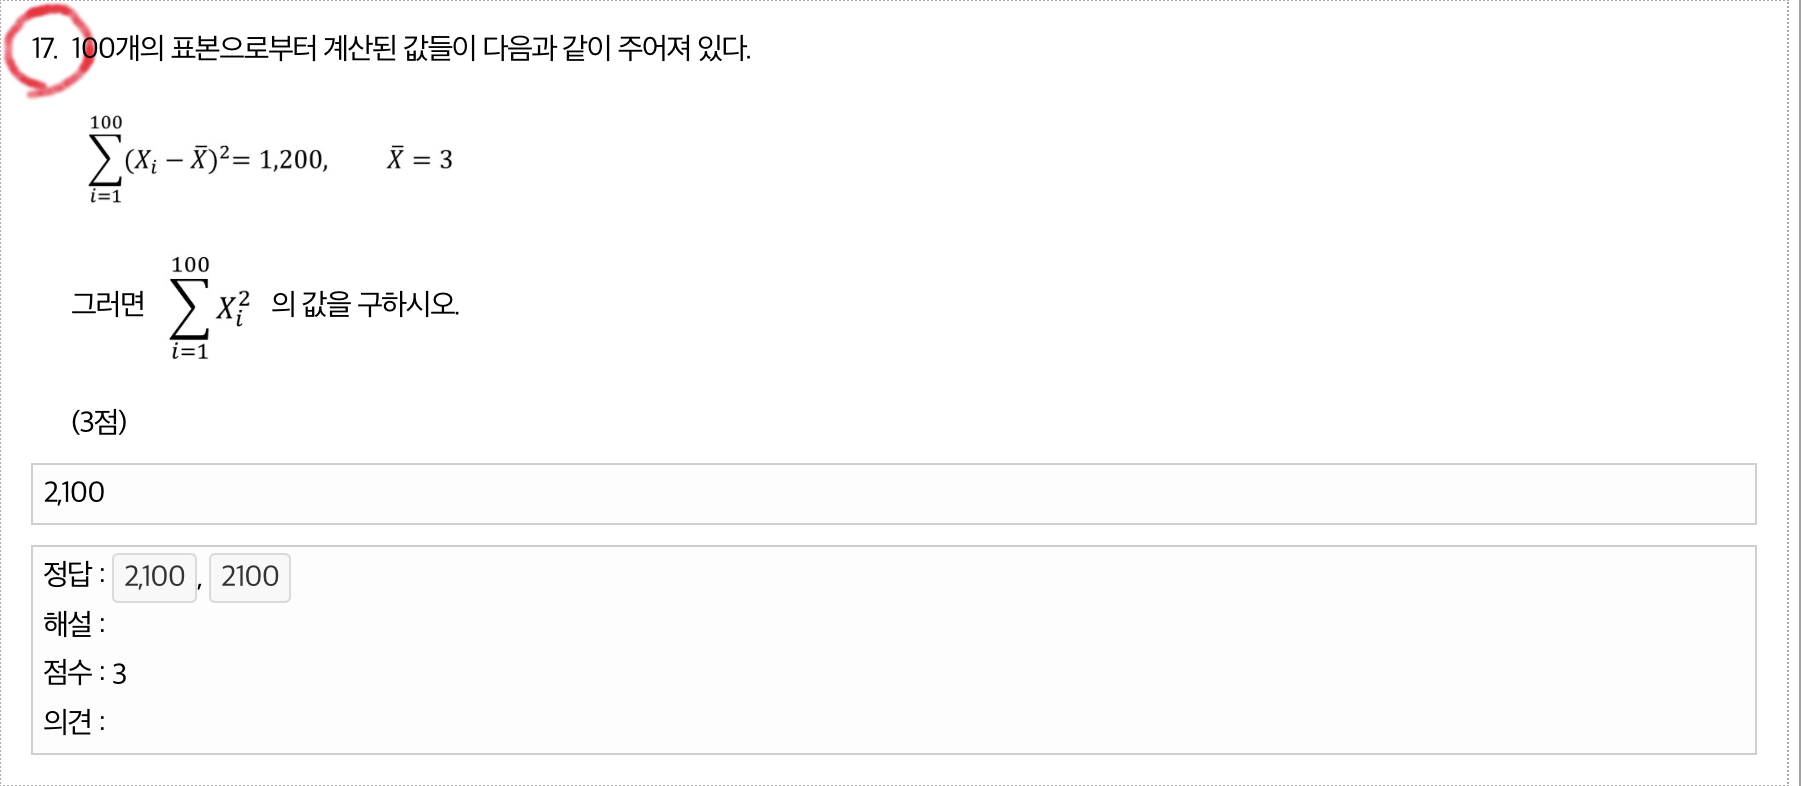This screenshot has height=786, width=1801.
Task: Click the "X̄ = 3" sample mean expression
Action: point(420,160)
